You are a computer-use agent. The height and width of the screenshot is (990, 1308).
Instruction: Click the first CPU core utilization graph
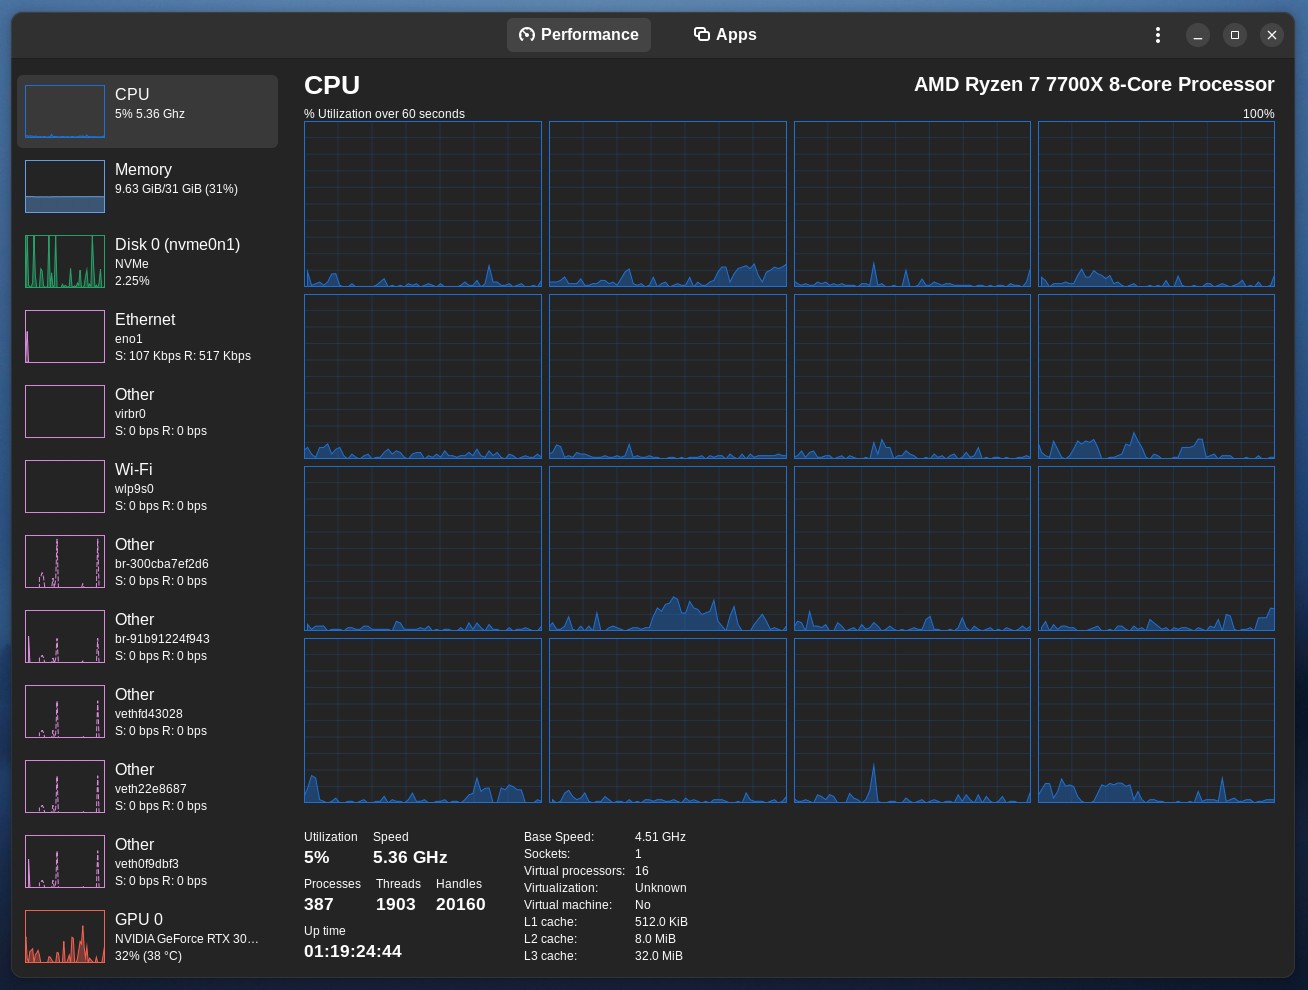point(423,204)
